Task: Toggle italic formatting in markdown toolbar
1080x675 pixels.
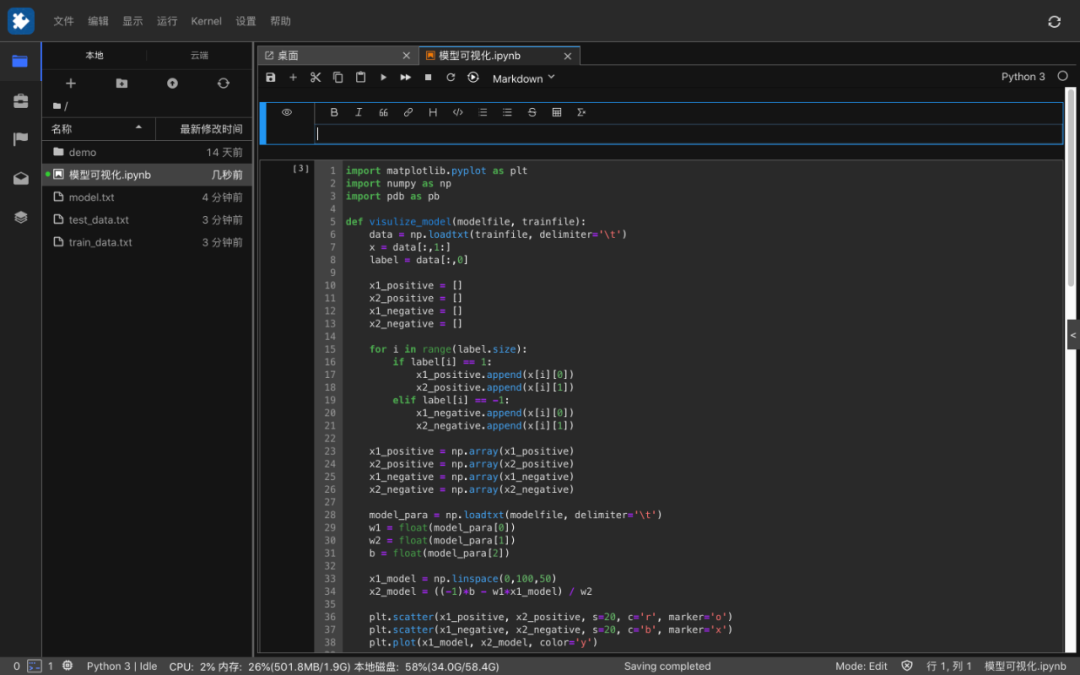Action: pyautogui.click(x=359, y=113)
